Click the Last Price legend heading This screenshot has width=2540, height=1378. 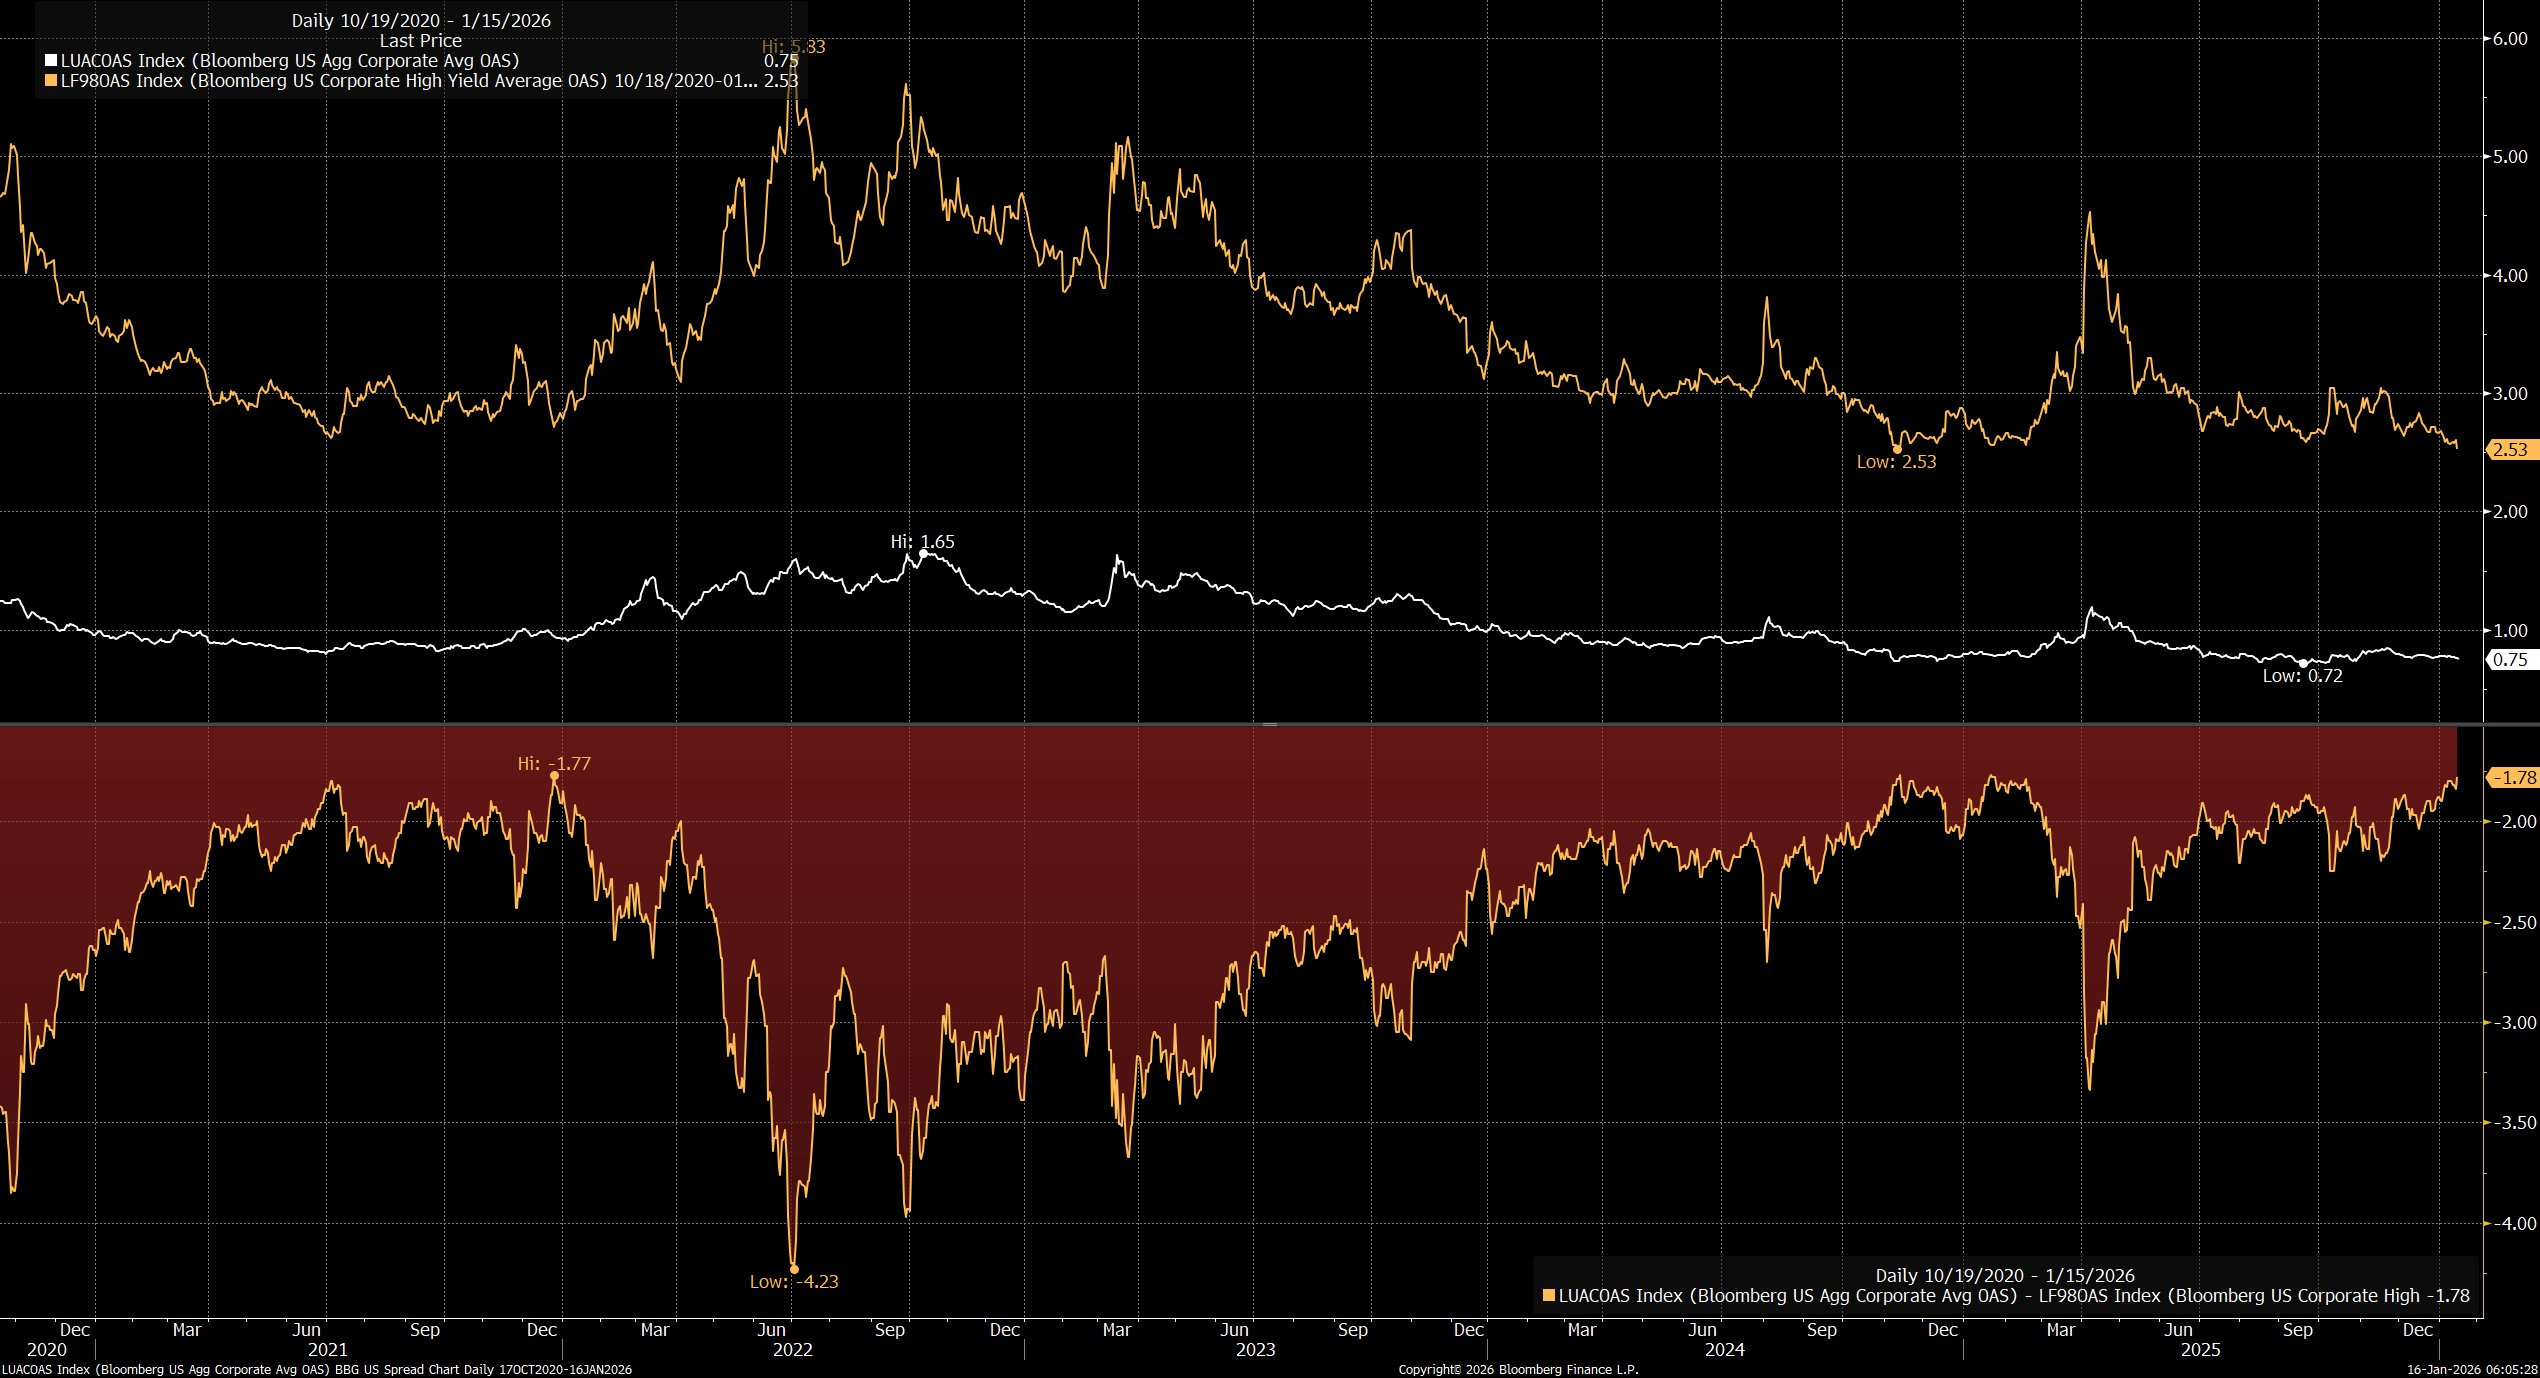coord(420,41)
